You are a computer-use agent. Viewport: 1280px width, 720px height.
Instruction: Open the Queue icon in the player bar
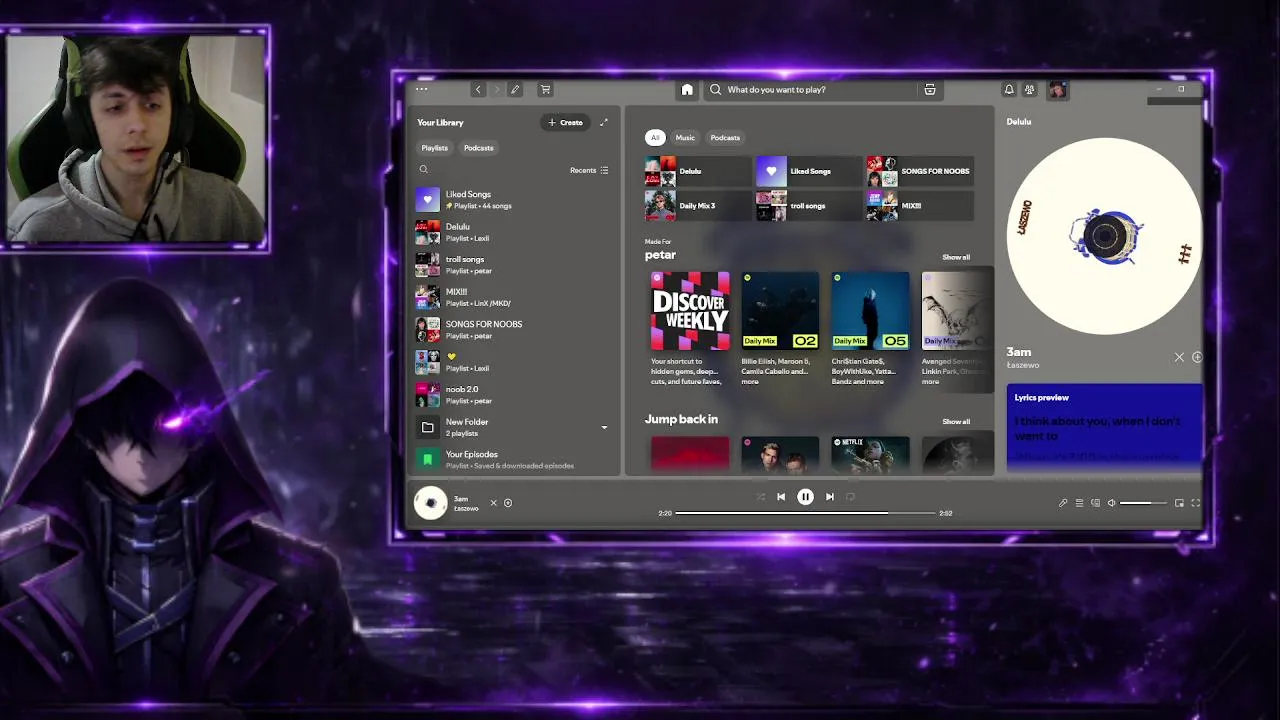click(1079, 503)
